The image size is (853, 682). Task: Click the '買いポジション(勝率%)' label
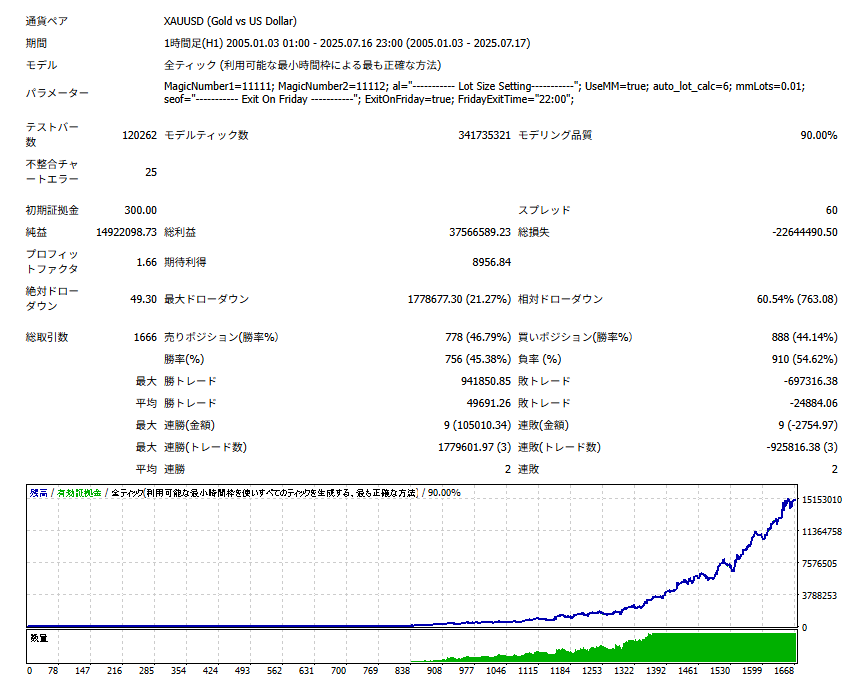click(575, 337)
